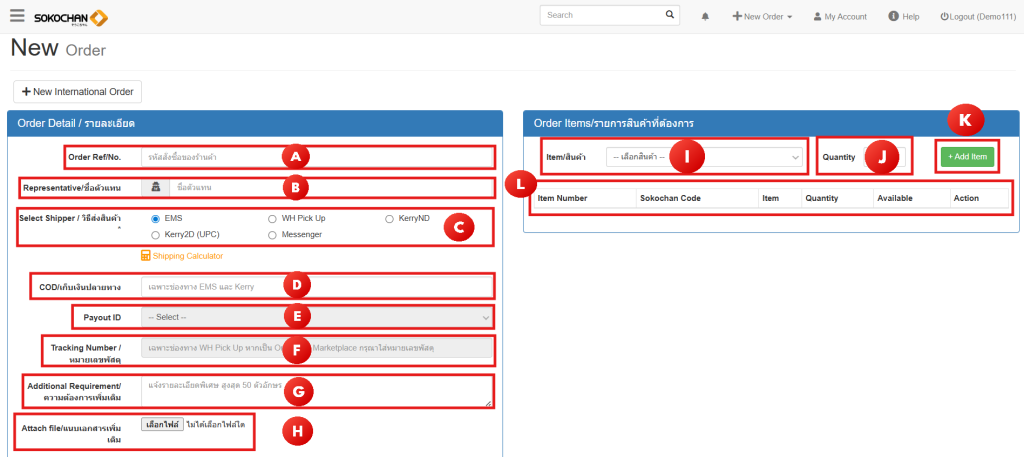Open the New Order dropdown menu
This screenshot has height=457, width=1024.
click(x=762, y=17)
